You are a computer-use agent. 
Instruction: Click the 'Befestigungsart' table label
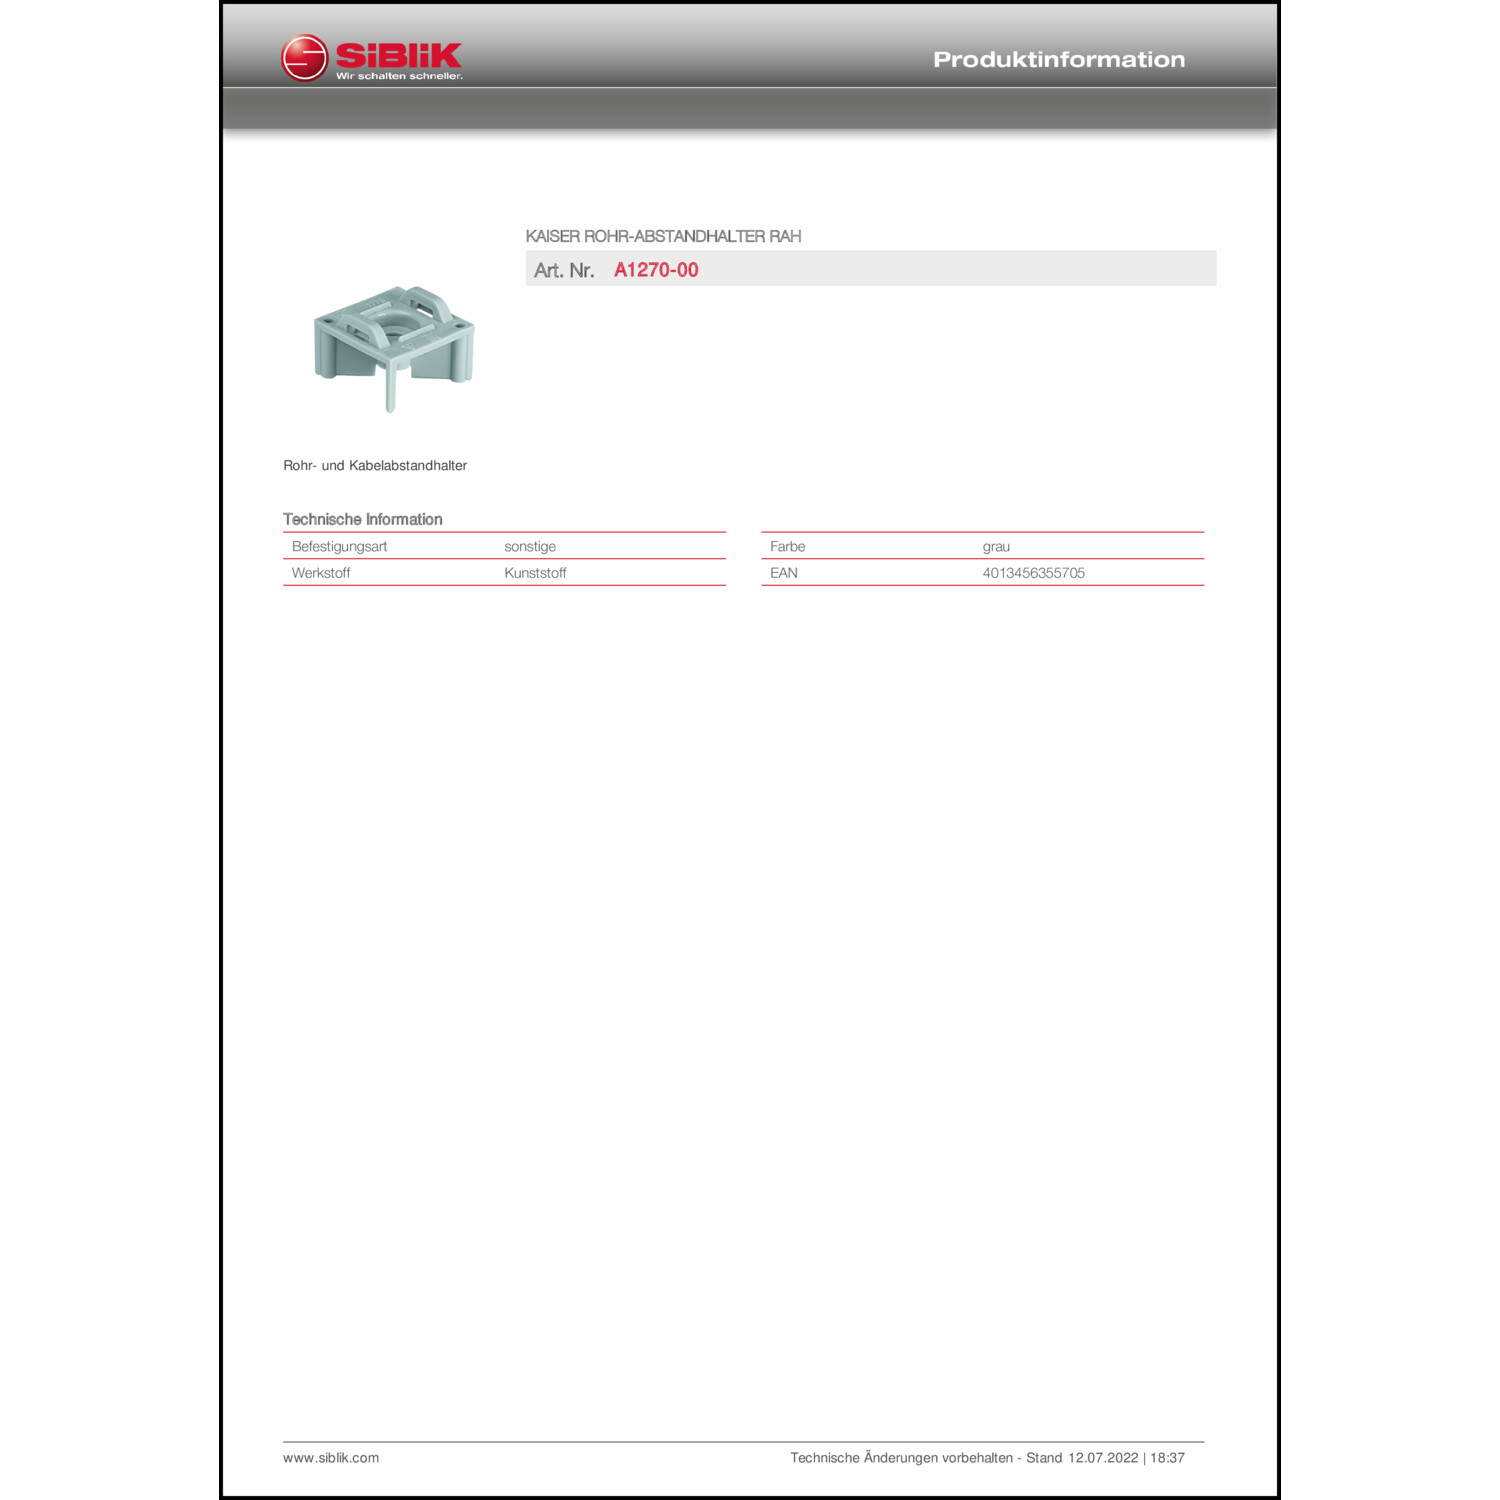click(x=339, y=546)
